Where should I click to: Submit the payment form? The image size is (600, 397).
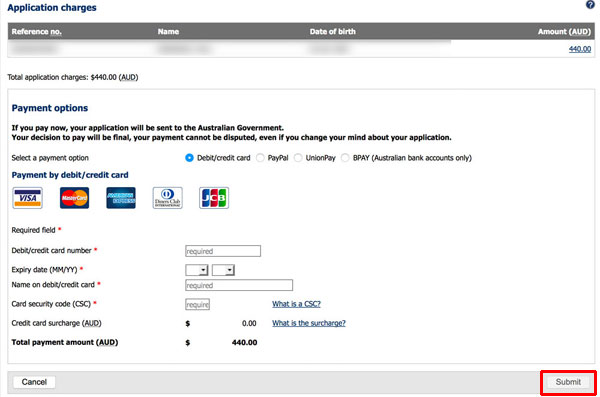(568, 382)
